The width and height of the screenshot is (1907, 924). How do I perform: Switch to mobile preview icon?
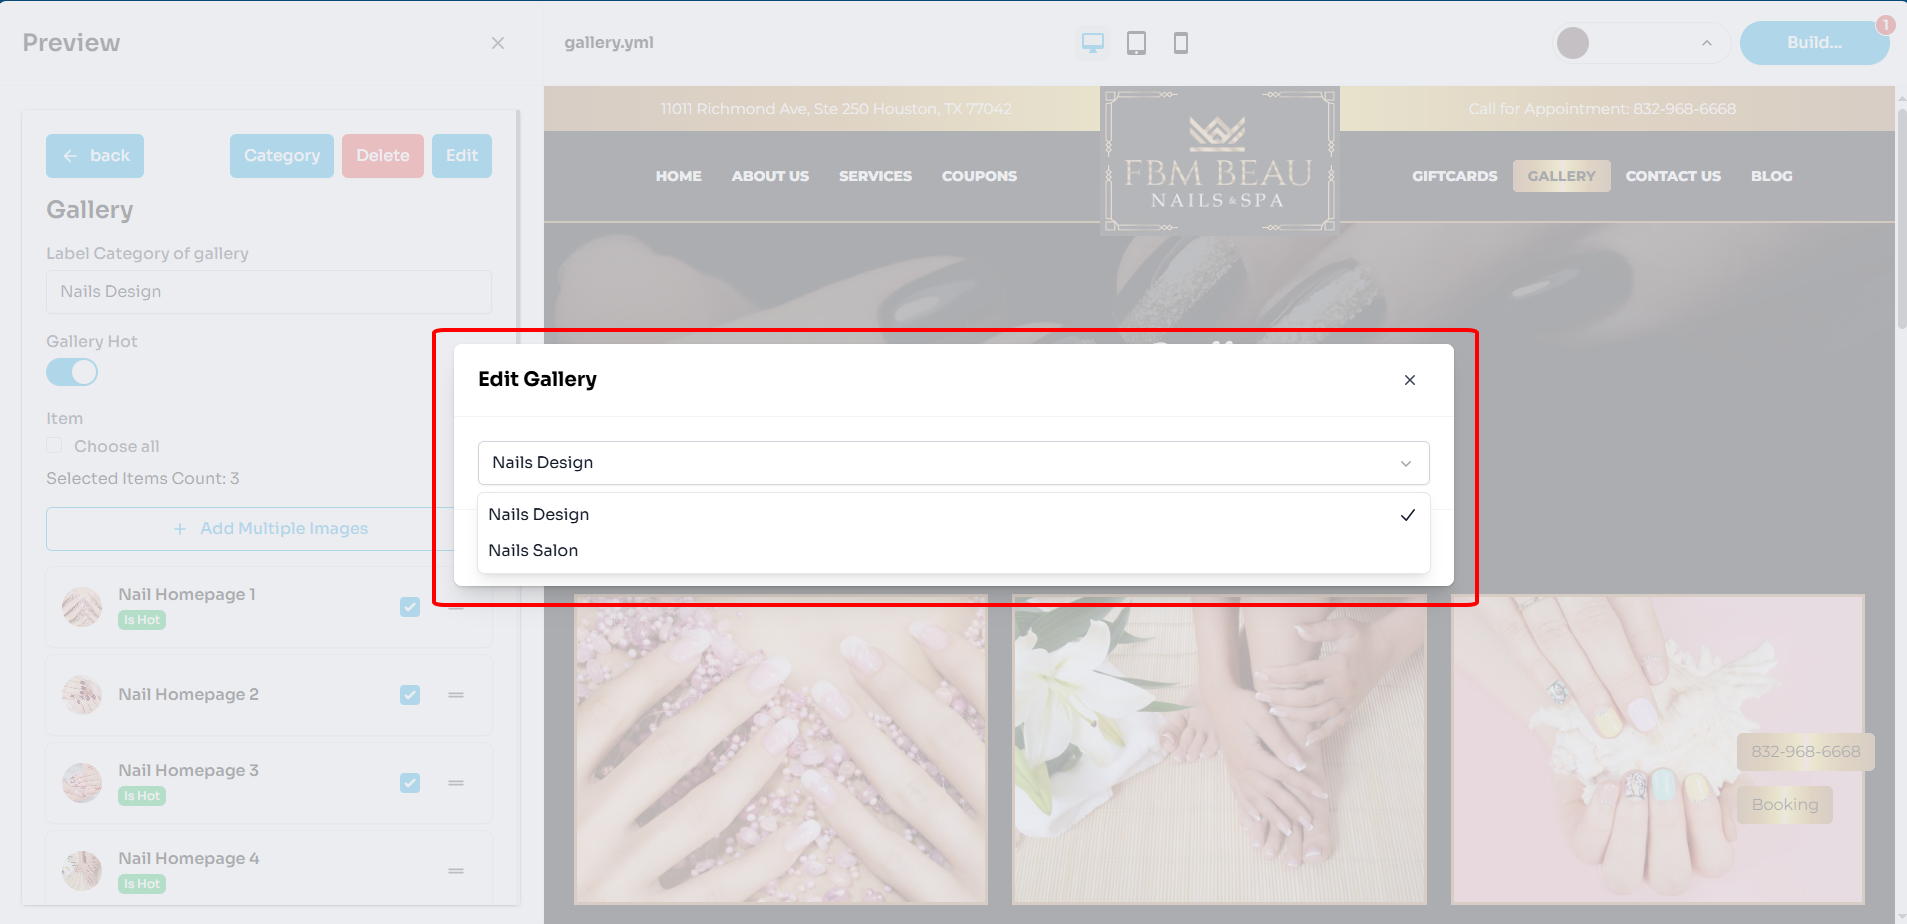point(1180,43)
